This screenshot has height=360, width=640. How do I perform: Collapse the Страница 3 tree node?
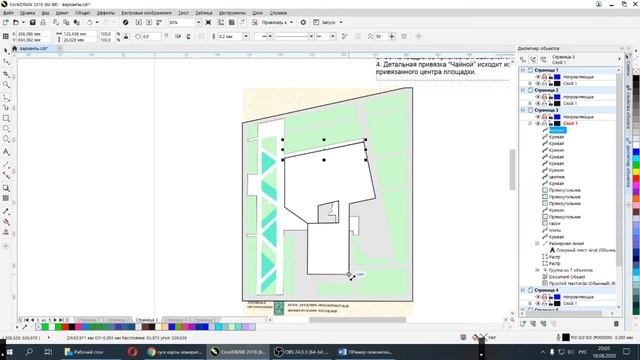tap(523, 110)
